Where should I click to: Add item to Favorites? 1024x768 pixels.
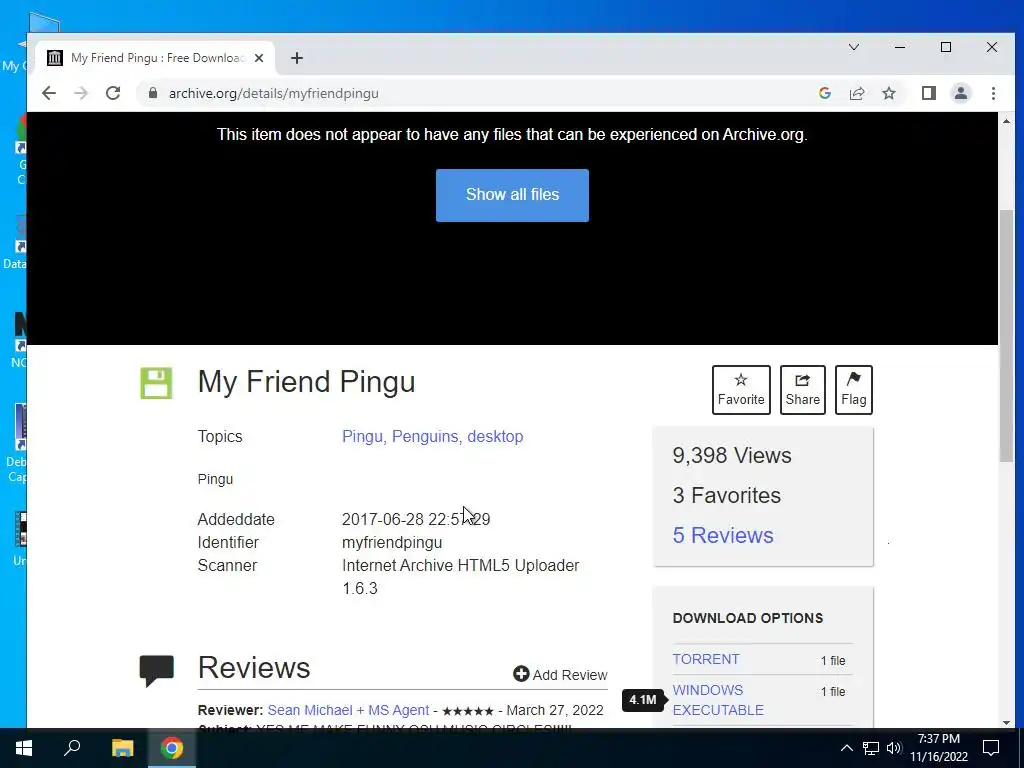[x=741, y=390]
